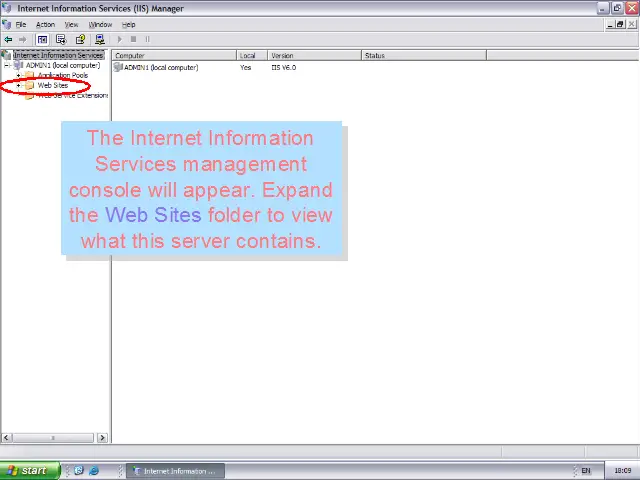Click the ADMIN1 computer icon in the list pane
640x480 pixels.
coord(118,67)
